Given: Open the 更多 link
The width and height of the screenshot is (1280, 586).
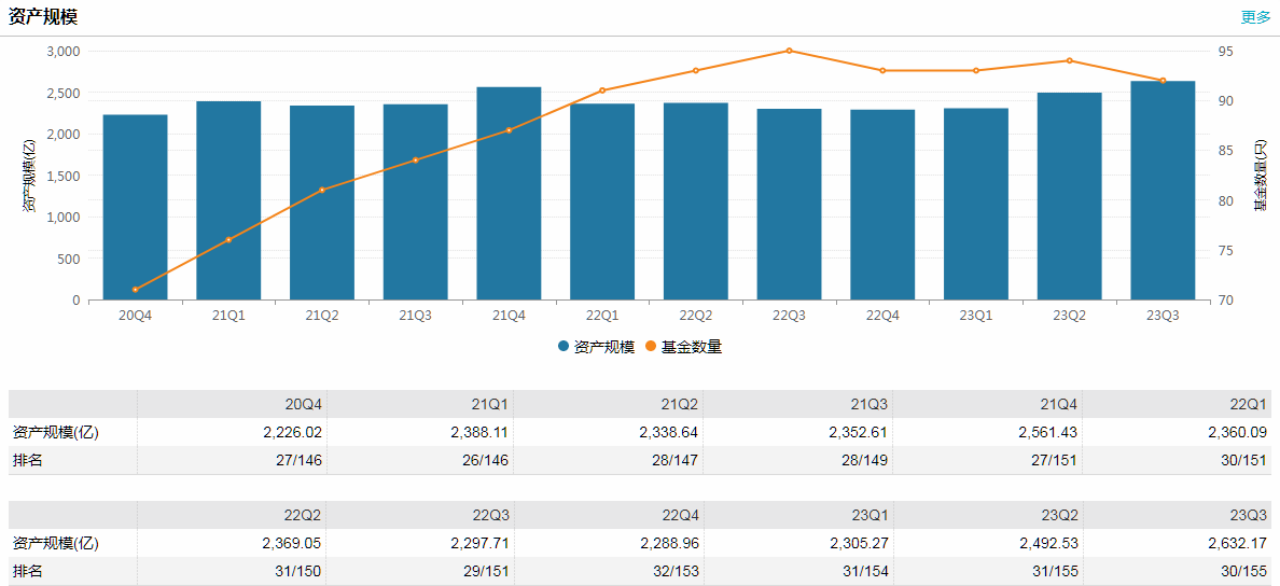Looking at the screenshot, I should (x=1255, y=17).
